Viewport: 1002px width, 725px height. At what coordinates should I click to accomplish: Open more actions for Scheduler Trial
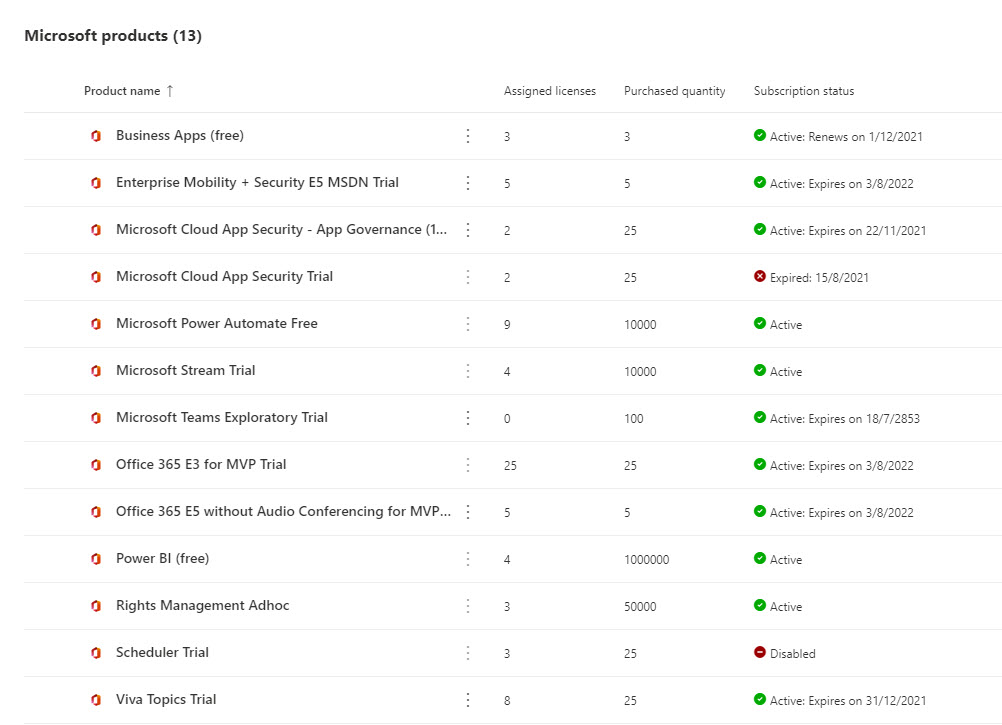[x=468, y=653]
